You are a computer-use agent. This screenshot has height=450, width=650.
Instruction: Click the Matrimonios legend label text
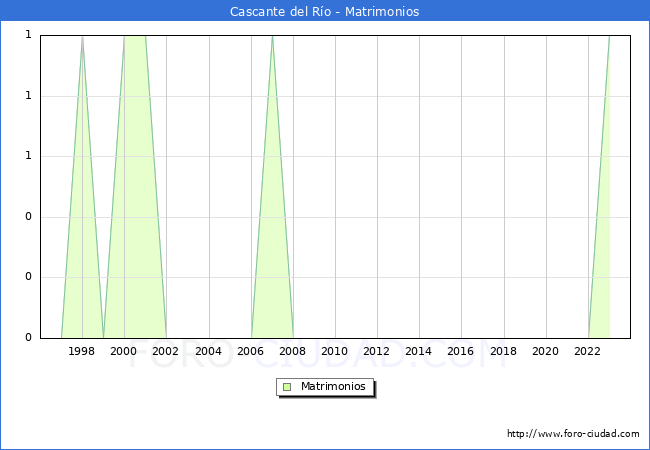tap(334, 386)
